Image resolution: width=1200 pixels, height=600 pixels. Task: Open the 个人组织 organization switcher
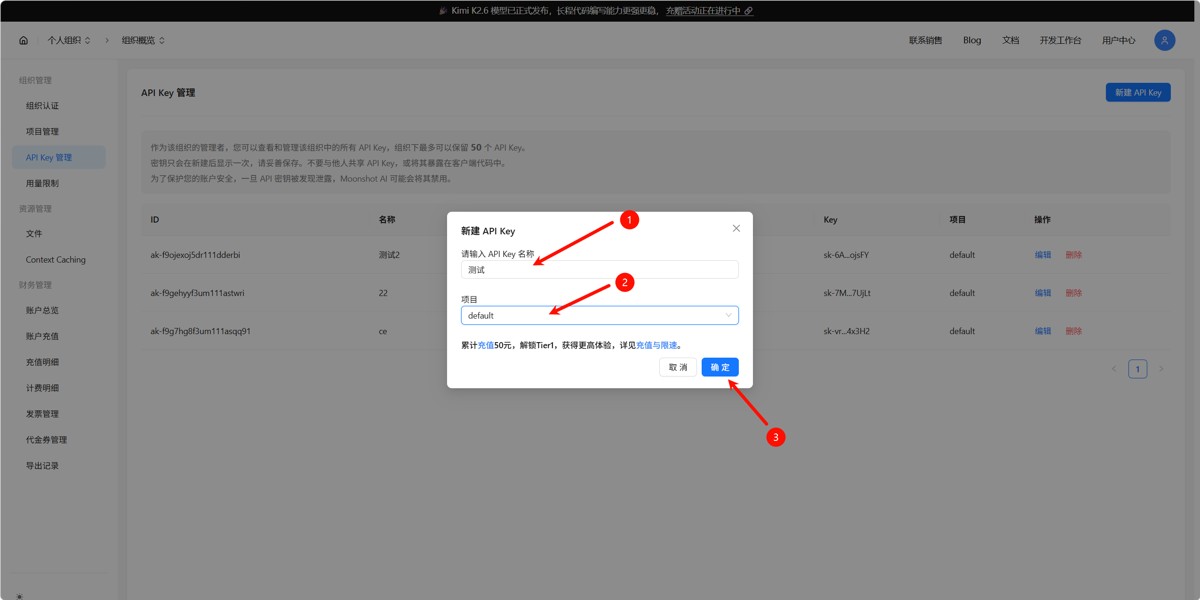click(69, 40)
